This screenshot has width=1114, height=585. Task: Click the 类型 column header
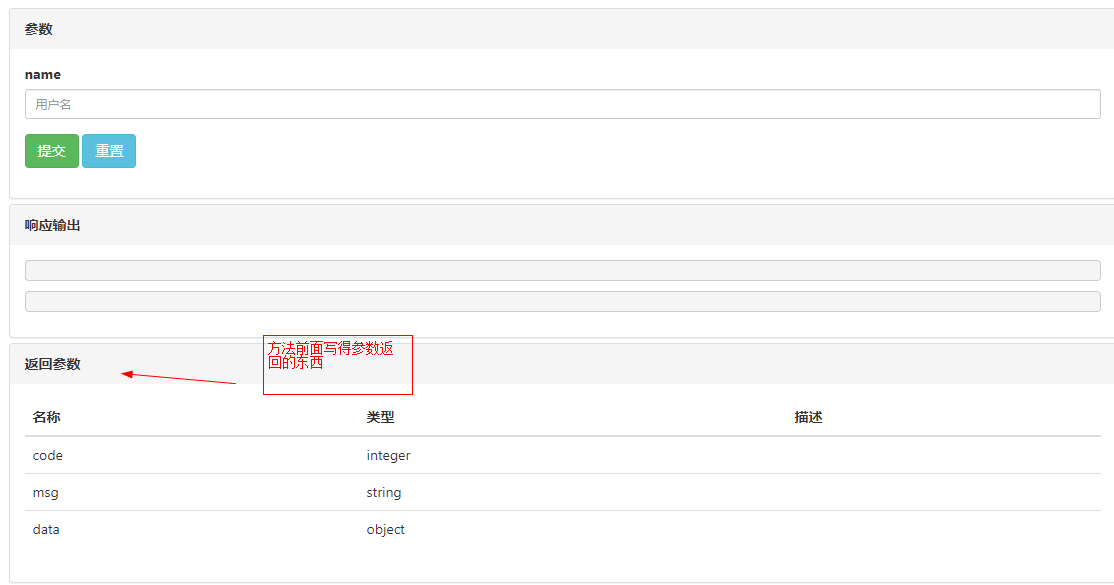tap(380, 417)
